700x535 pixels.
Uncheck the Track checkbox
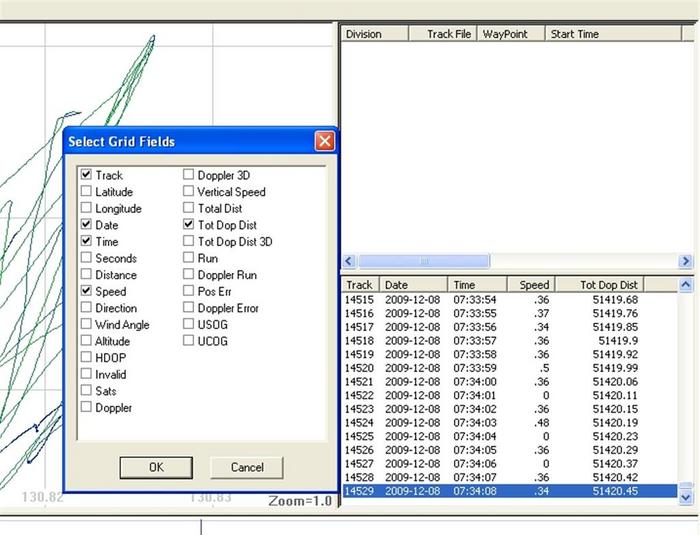click(87, 176)
